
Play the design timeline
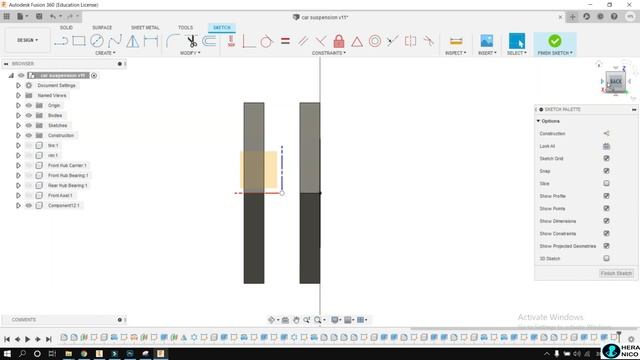tap(27, 339)
